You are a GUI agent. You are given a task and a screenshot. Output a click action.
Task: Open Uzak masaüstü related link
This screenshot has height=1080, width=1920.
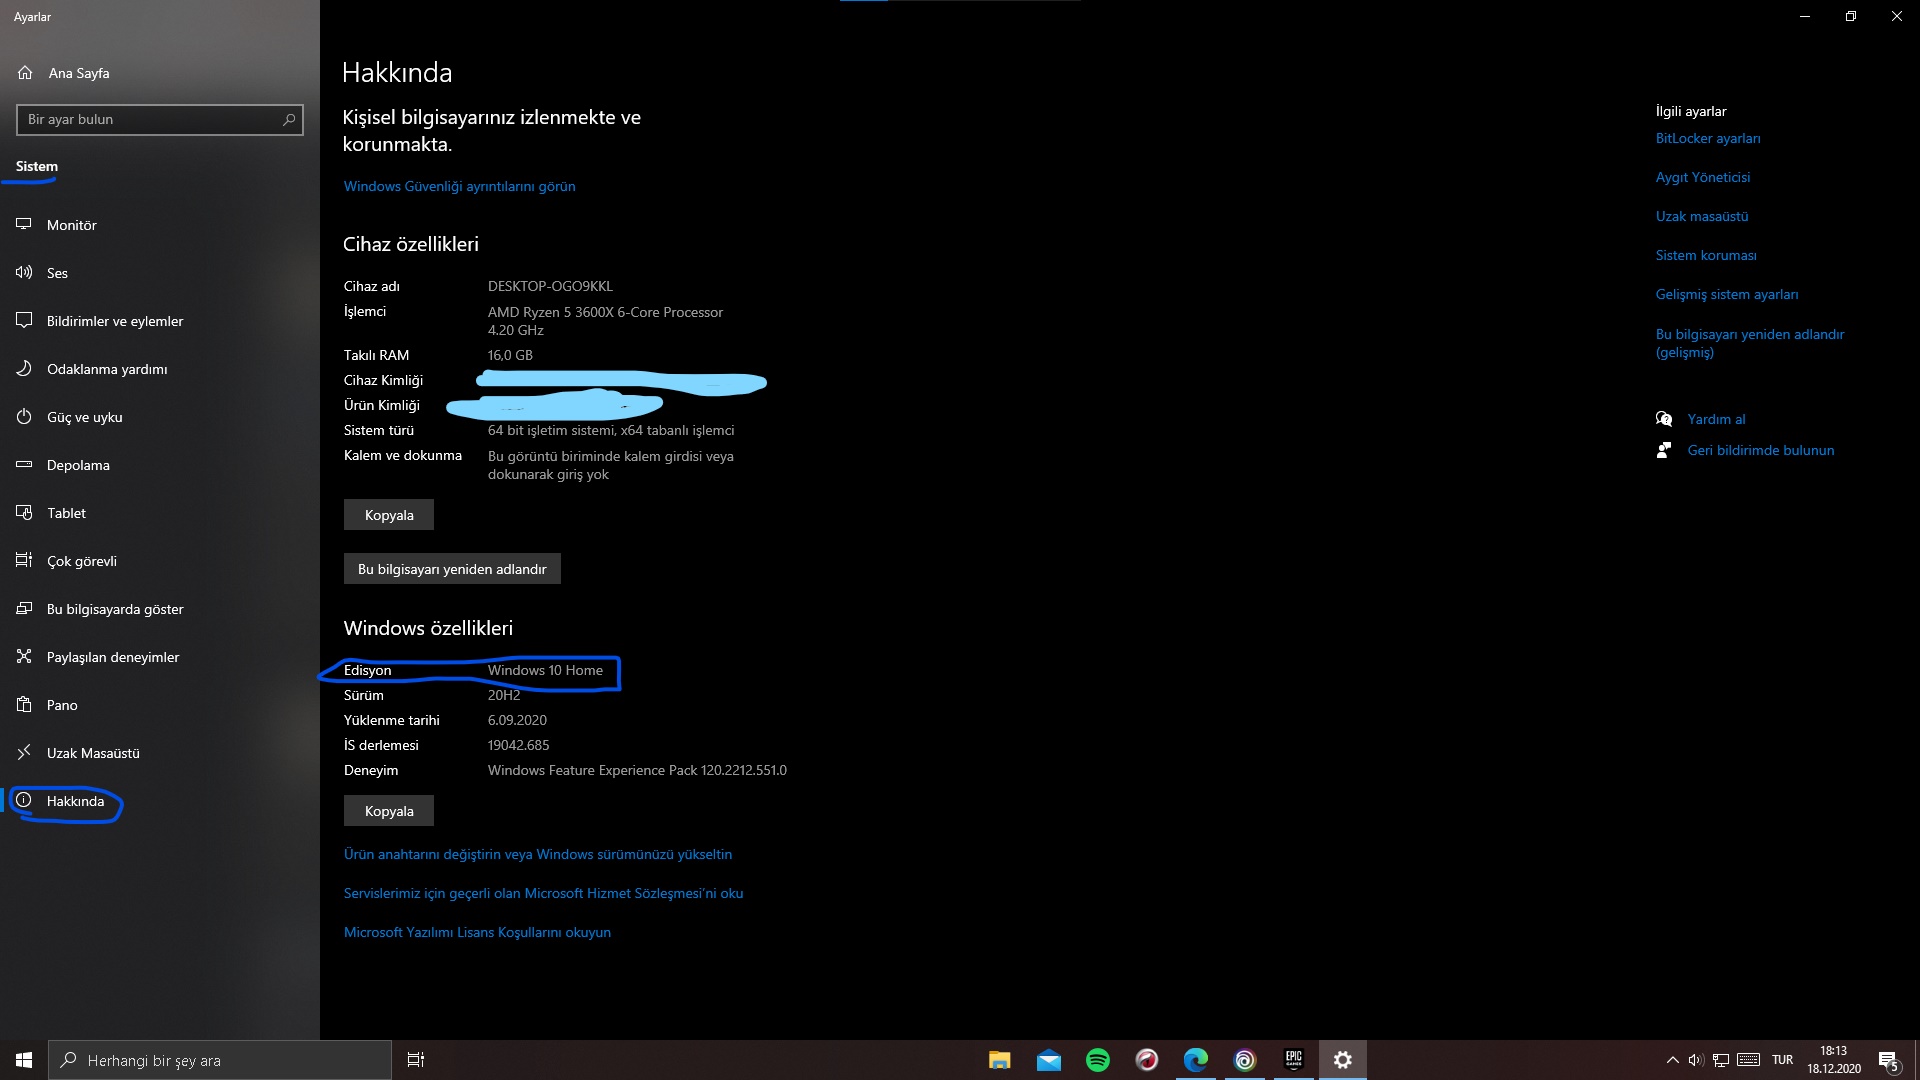tap(1702, 217)
